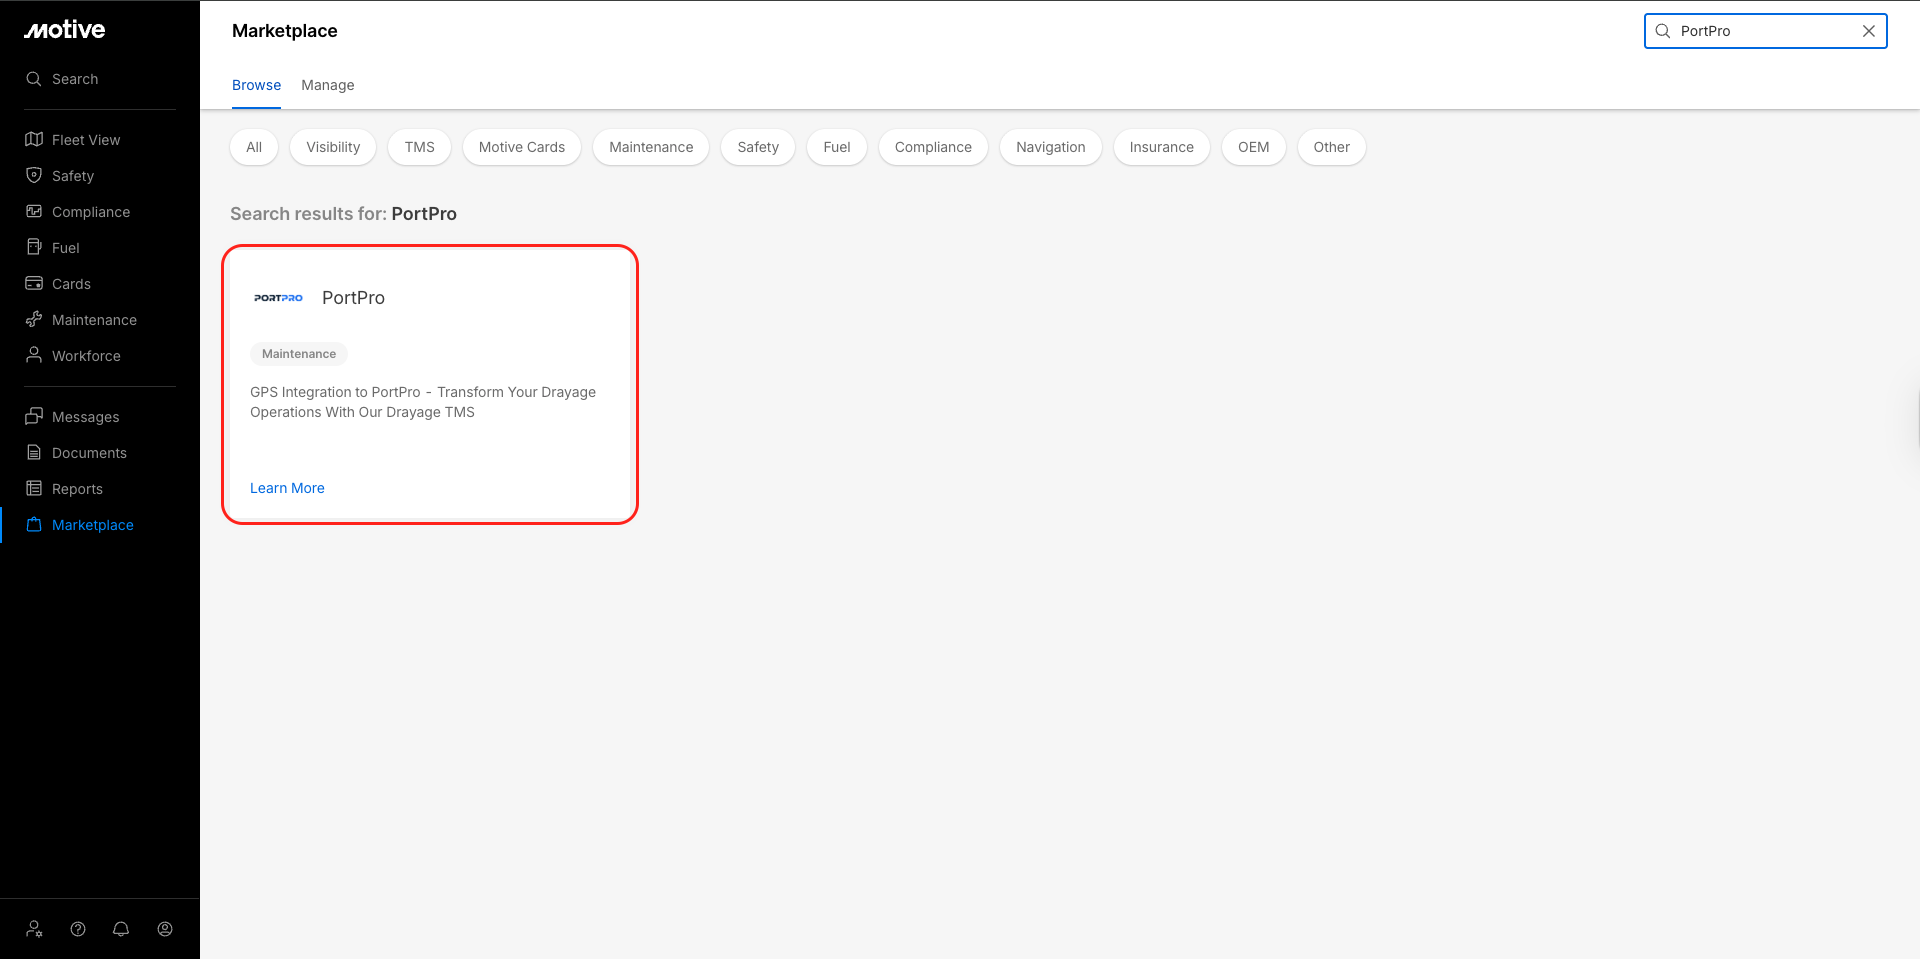1920x959 pixels.
Task: Open Learn More link for PortPro
Action: click(x=287, y=488)
